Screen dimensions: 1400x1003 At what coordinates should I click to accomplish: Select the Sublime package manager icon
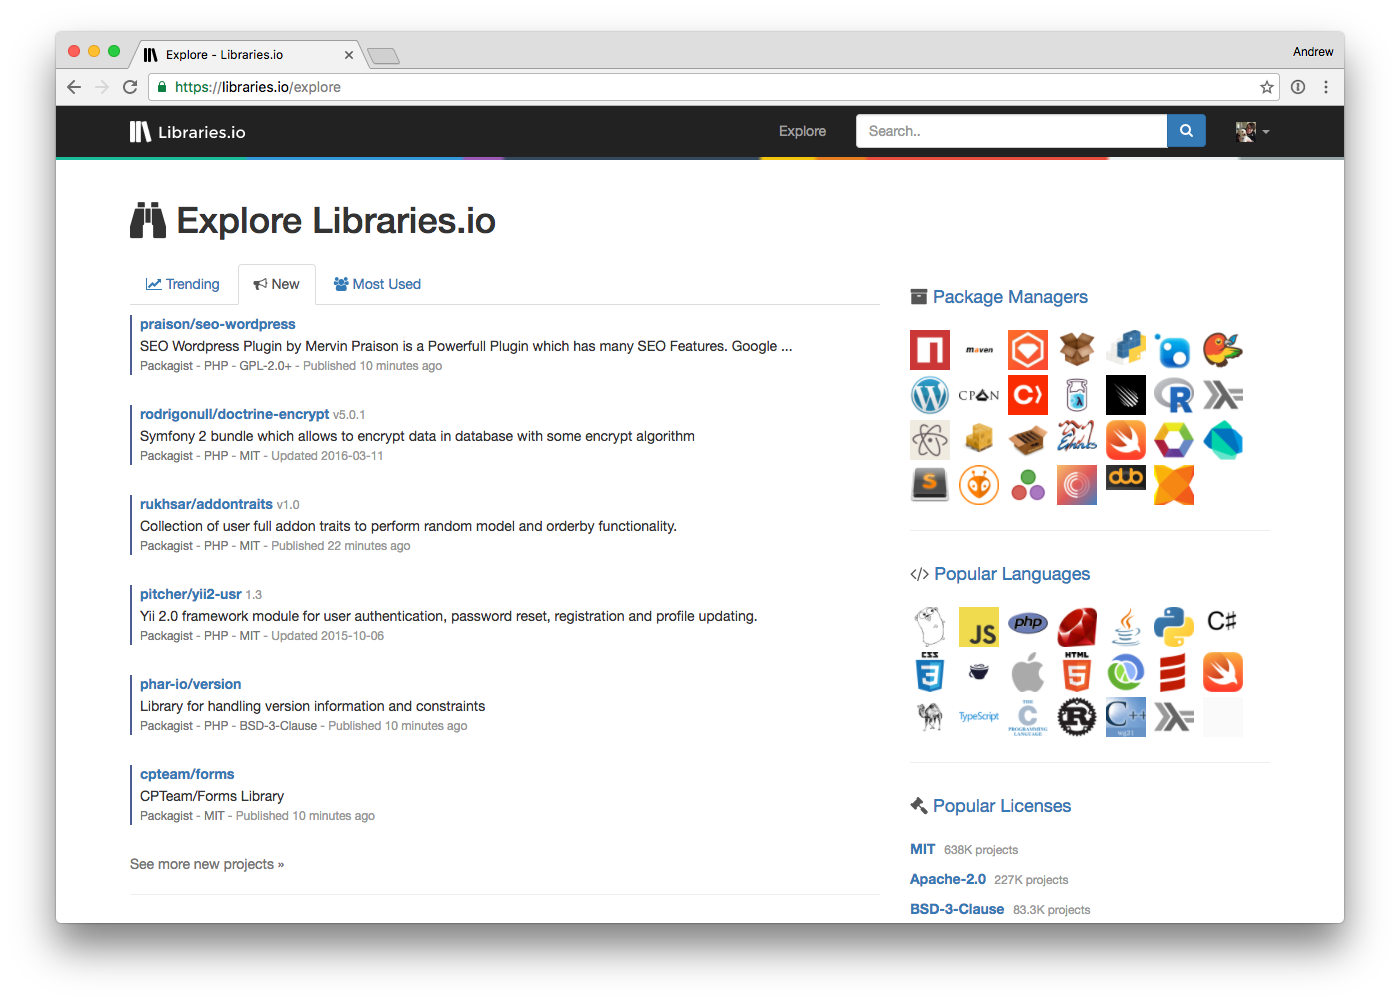(x=930, y=485)
